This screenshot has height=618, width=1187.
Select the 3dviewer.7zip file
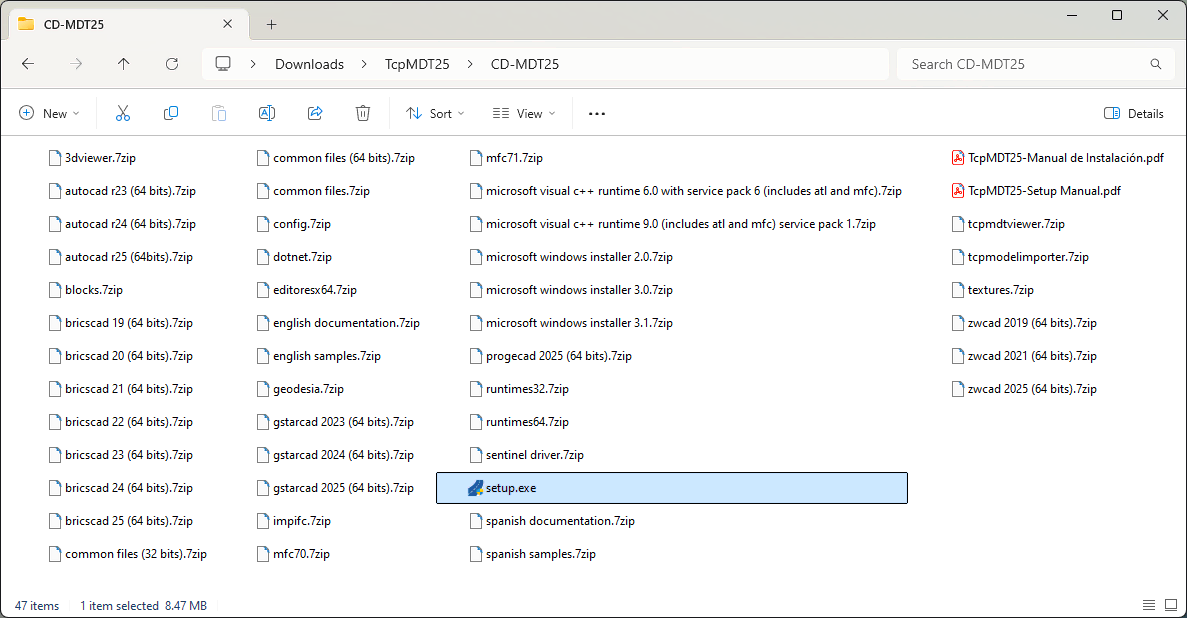tap(92, 158)
